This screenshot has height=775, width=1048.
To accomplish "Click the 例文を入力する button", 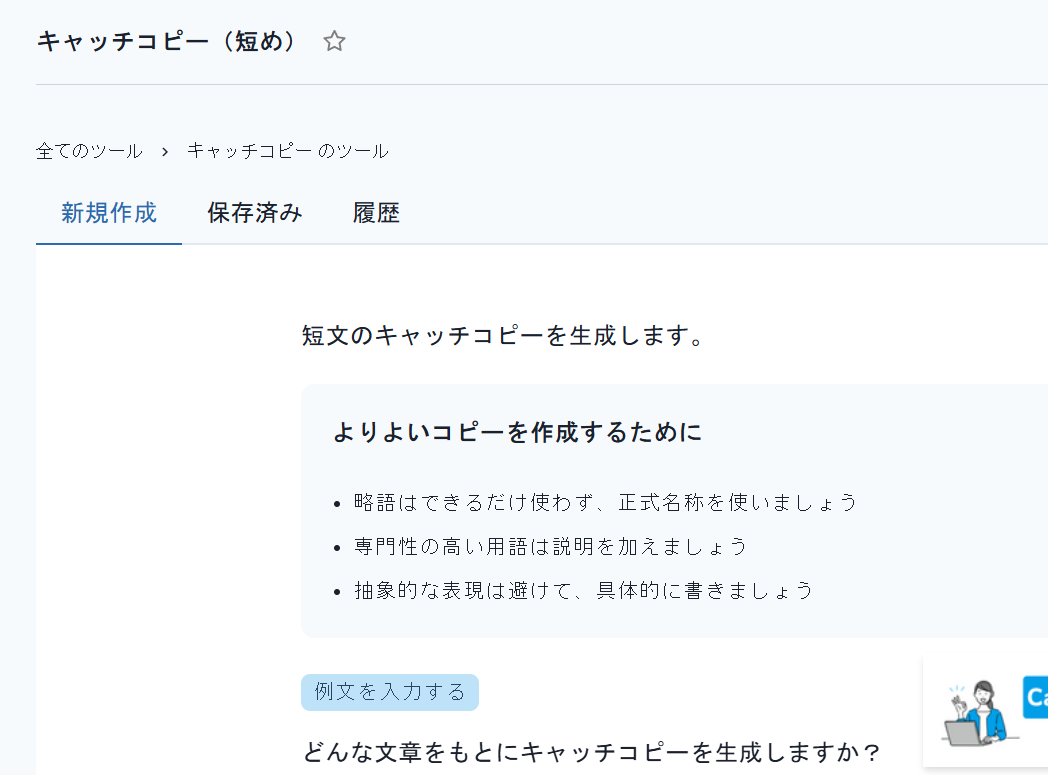I will tap(390, 692).
